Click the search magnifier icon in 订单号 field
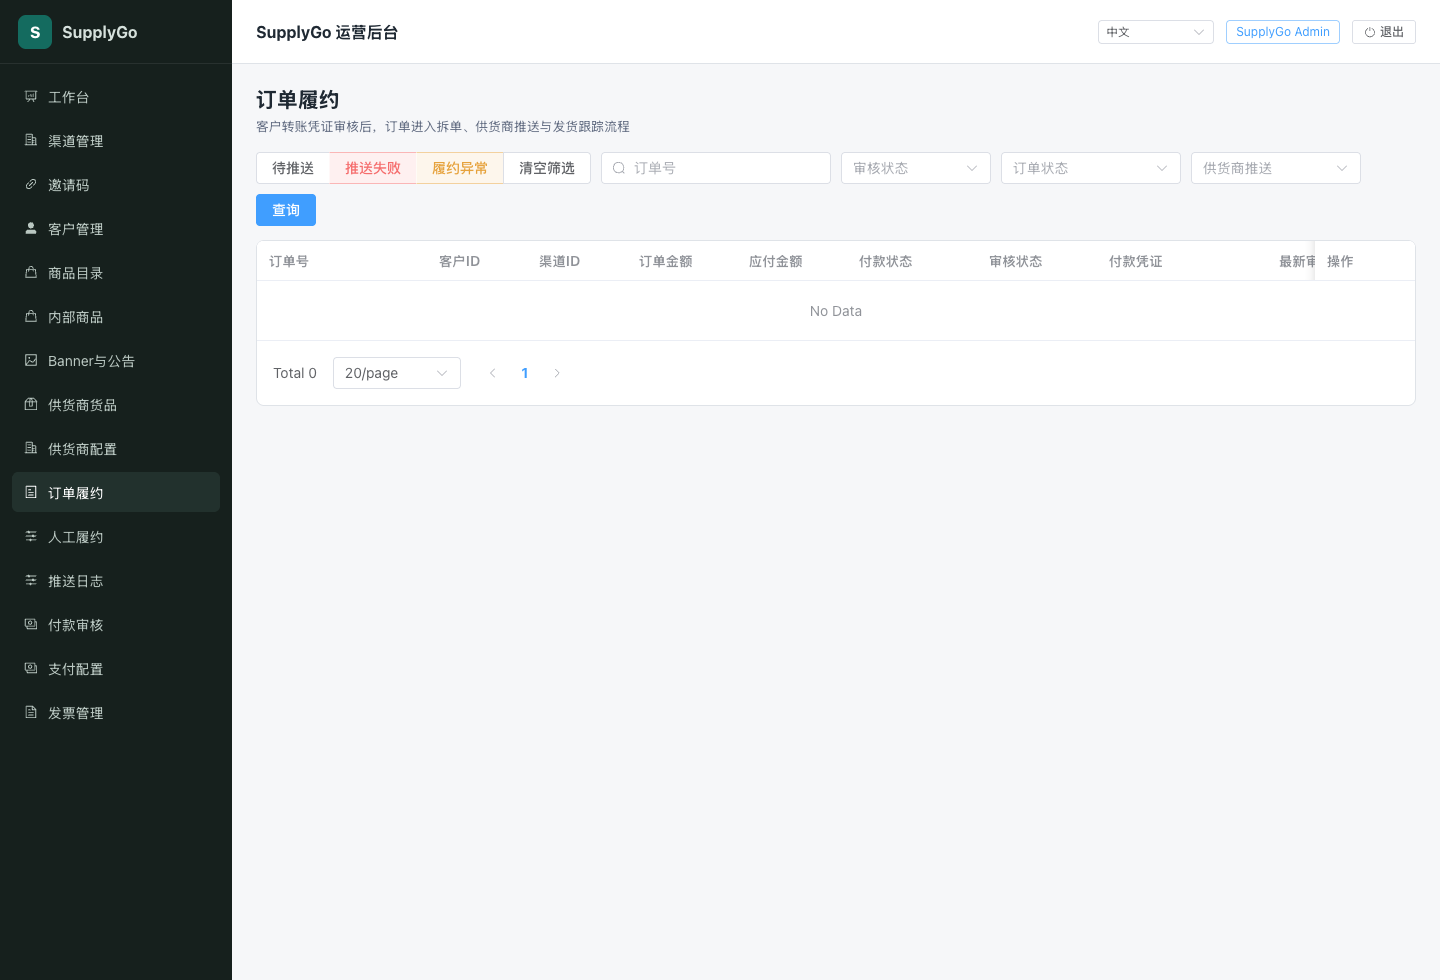This screenshot has width=1440, height=980. pyautogui.click(x=619, y=168)
